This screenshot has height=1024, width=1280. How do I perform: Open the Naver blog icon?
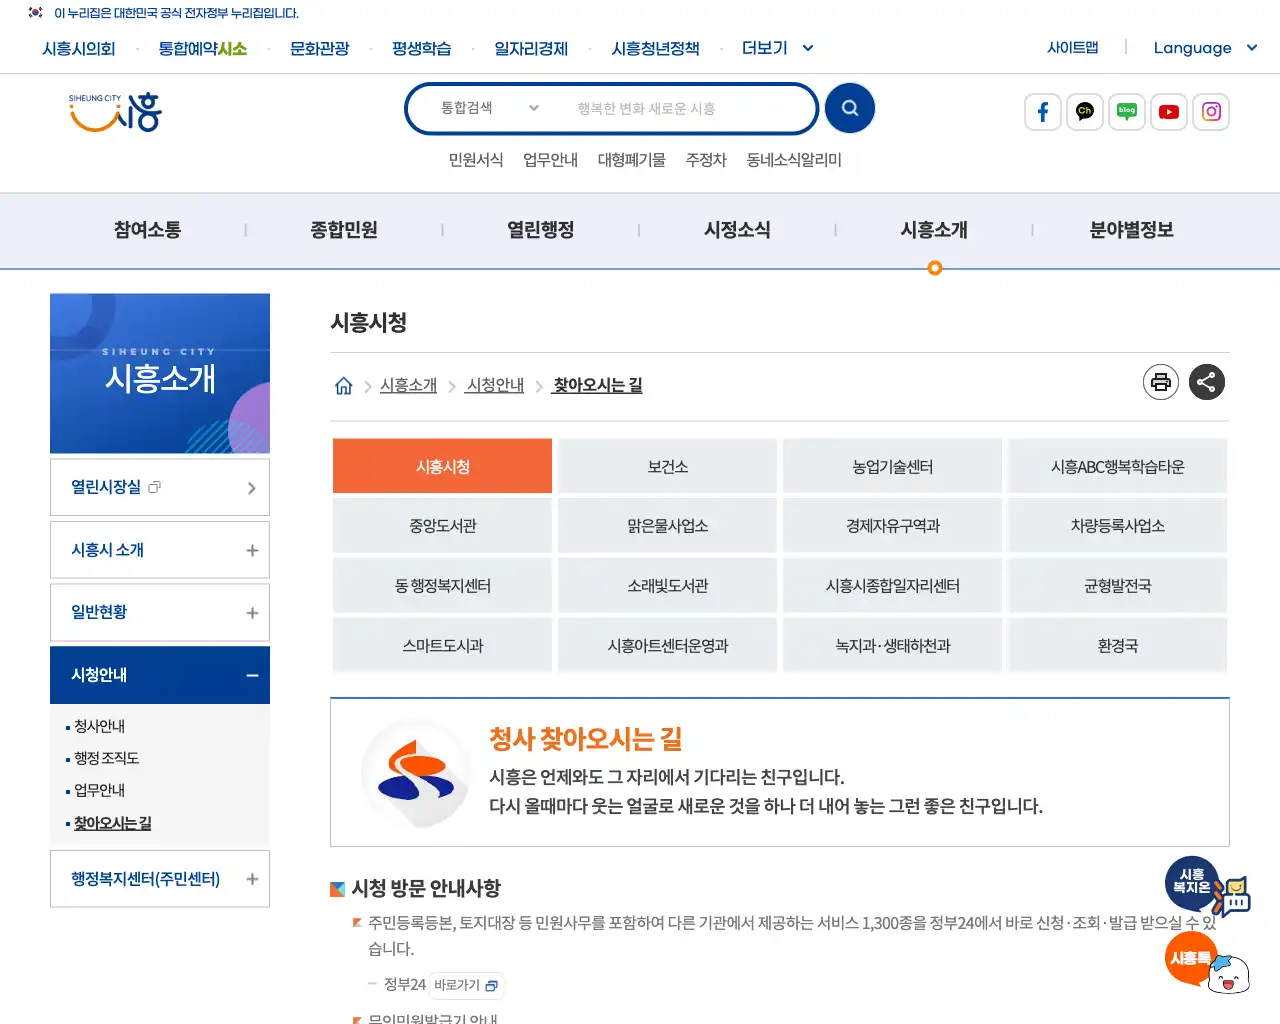[x=1127, y=112]
